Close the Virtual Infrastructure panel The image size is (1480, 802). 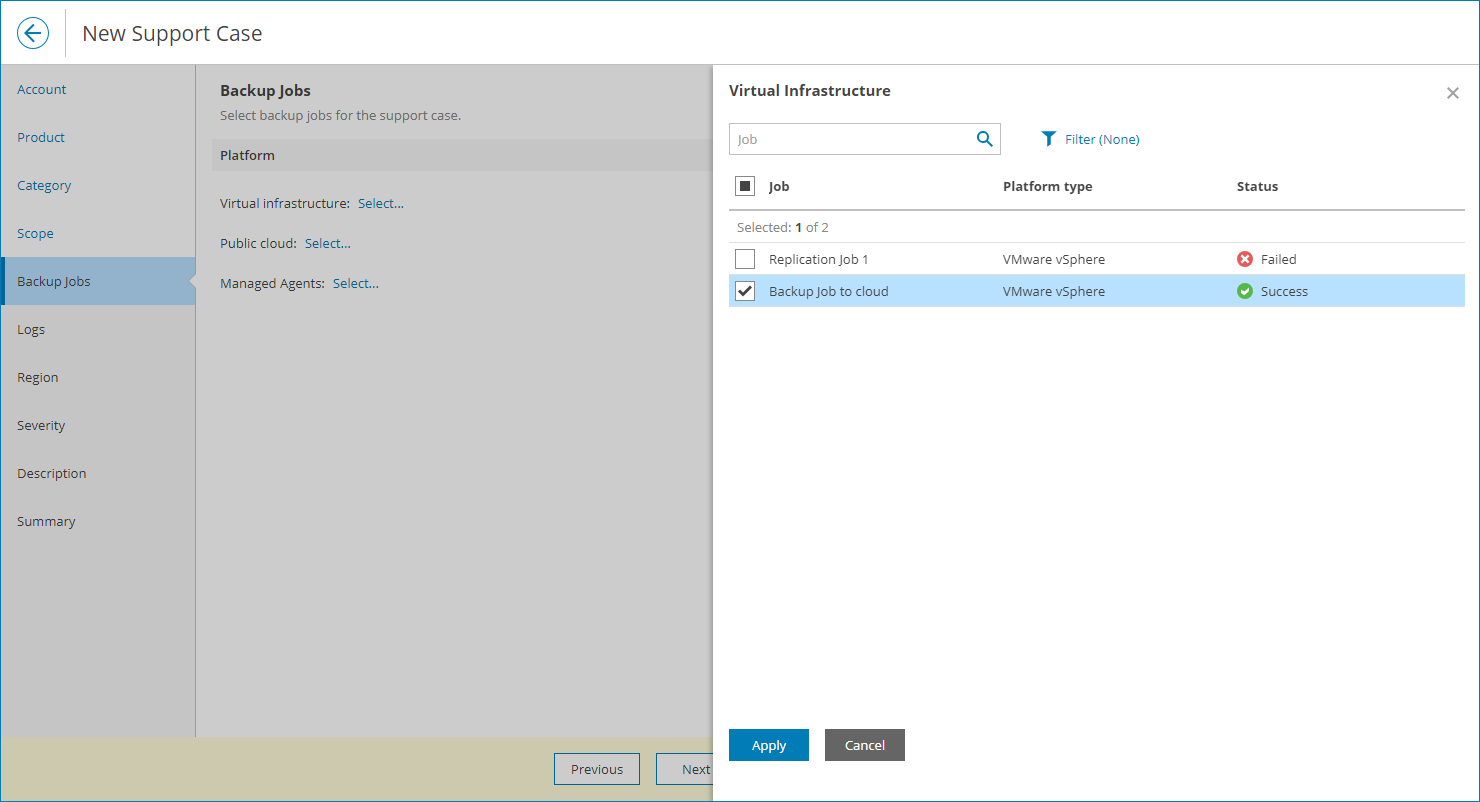pyautogui.click(x=1452, y=93)
